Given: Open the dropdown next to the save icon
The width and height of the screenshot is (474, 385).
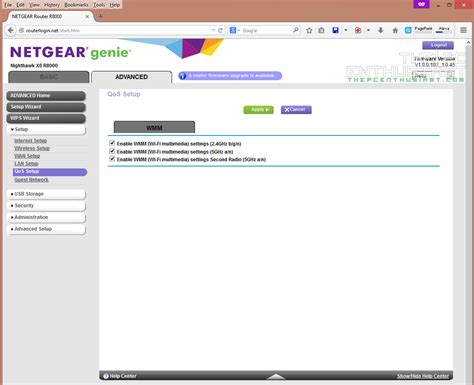Looking at the screenshot, I should tap(346, 30).
